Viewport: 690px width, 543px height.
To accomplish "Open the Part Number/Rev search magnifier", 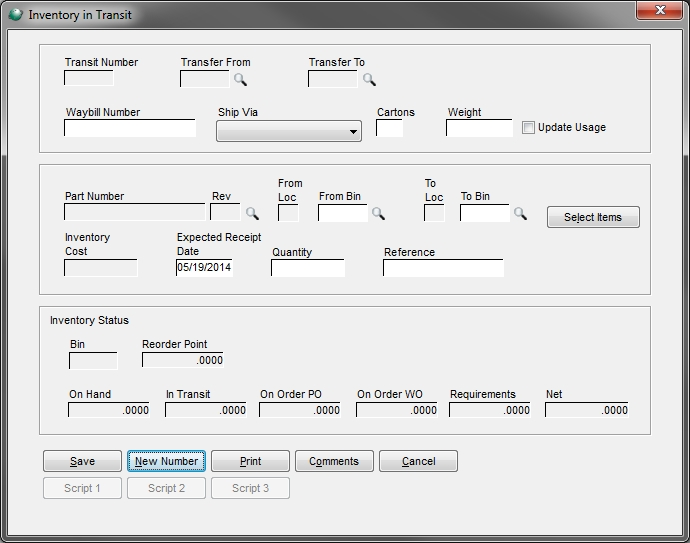I will (252, 213).
